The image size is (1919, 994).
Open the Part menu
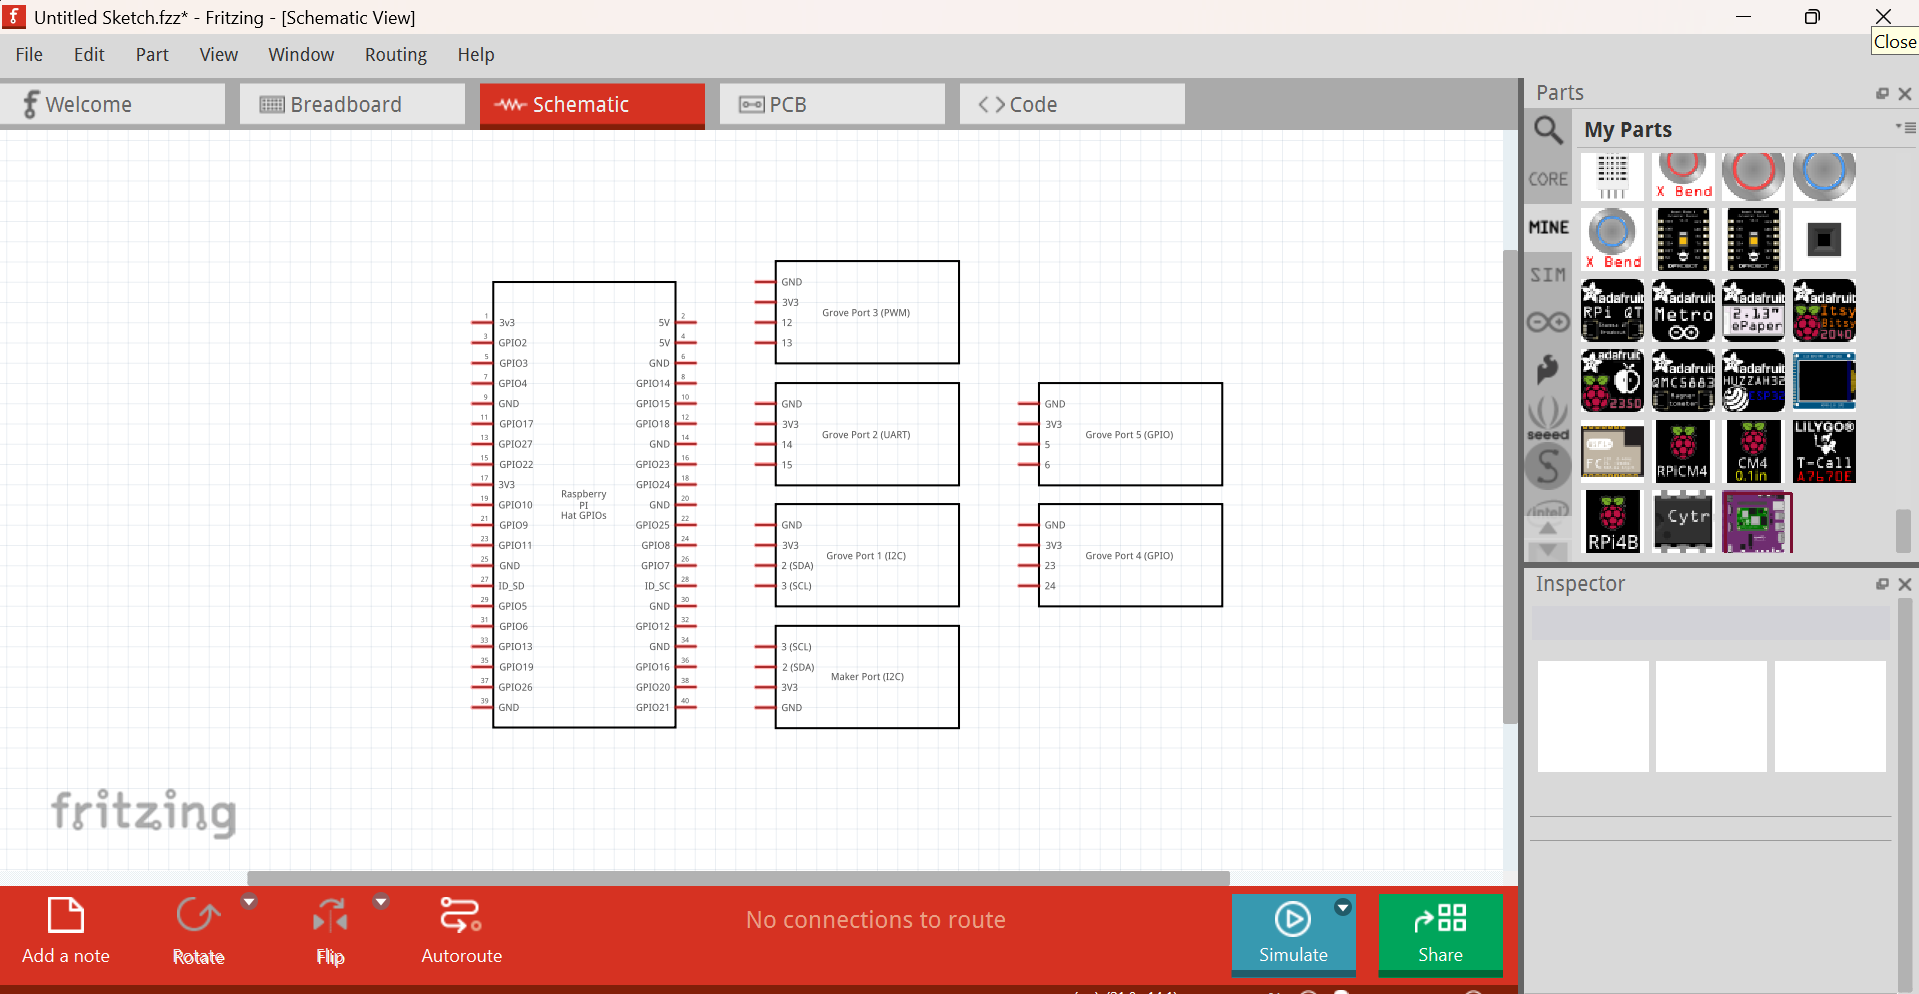tap(152, 55)
